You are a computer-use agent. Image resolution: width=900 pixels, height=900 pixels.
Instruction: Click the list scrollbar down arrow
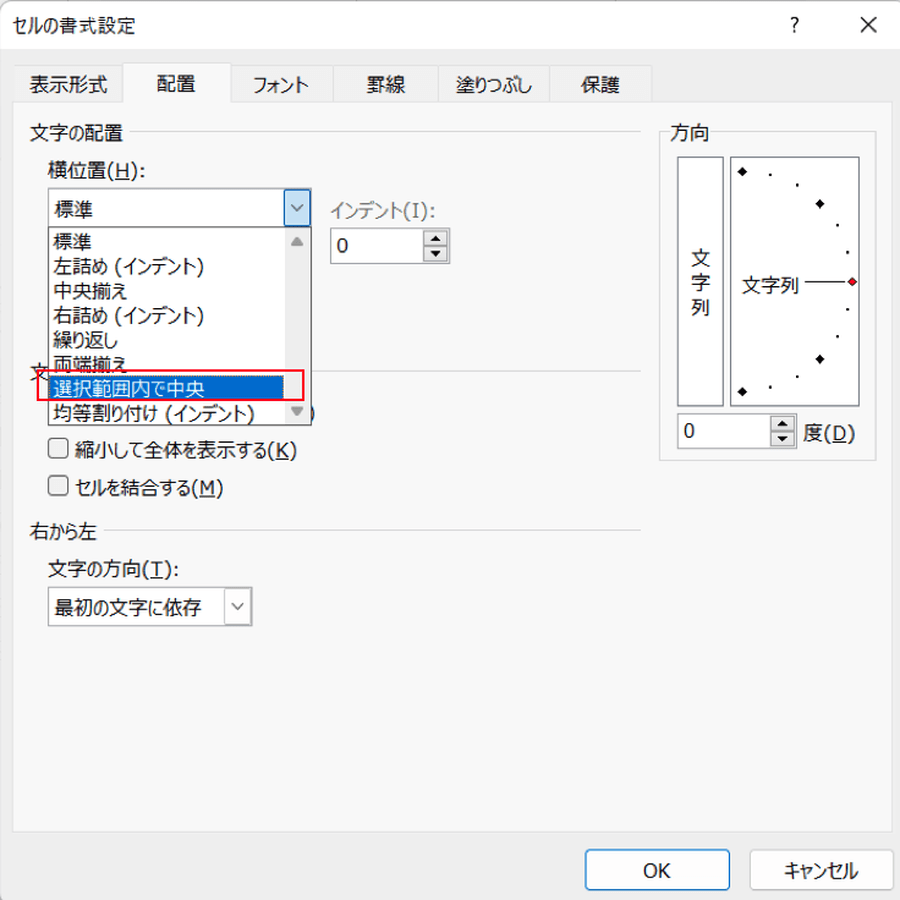pos(297,411)
